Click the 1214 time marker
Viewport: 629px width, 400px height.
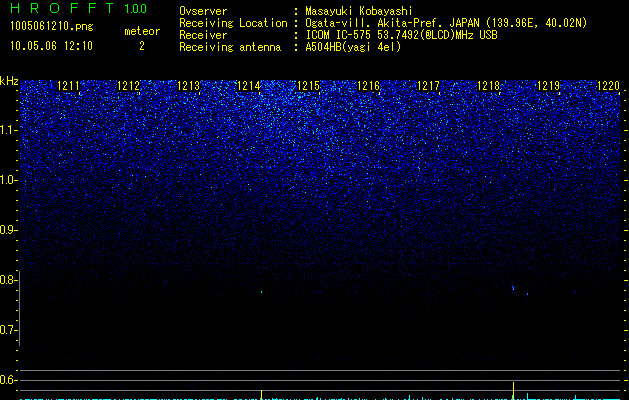[x=249, y=86]
